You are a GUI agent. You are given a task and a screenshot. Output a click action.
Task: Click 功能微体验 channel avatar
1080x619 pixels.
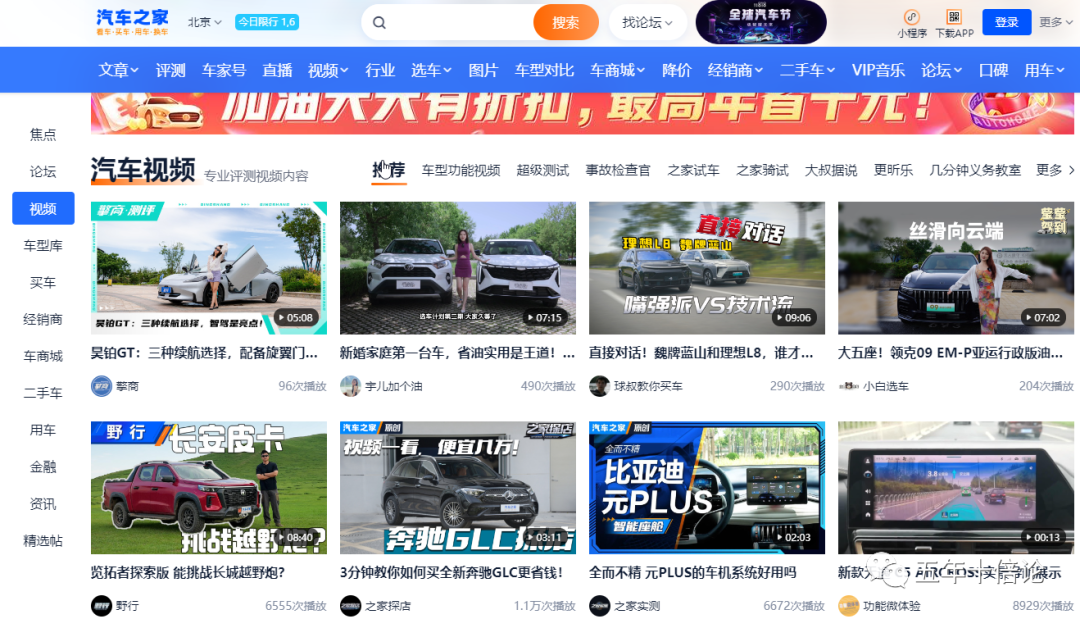(849, 606)
